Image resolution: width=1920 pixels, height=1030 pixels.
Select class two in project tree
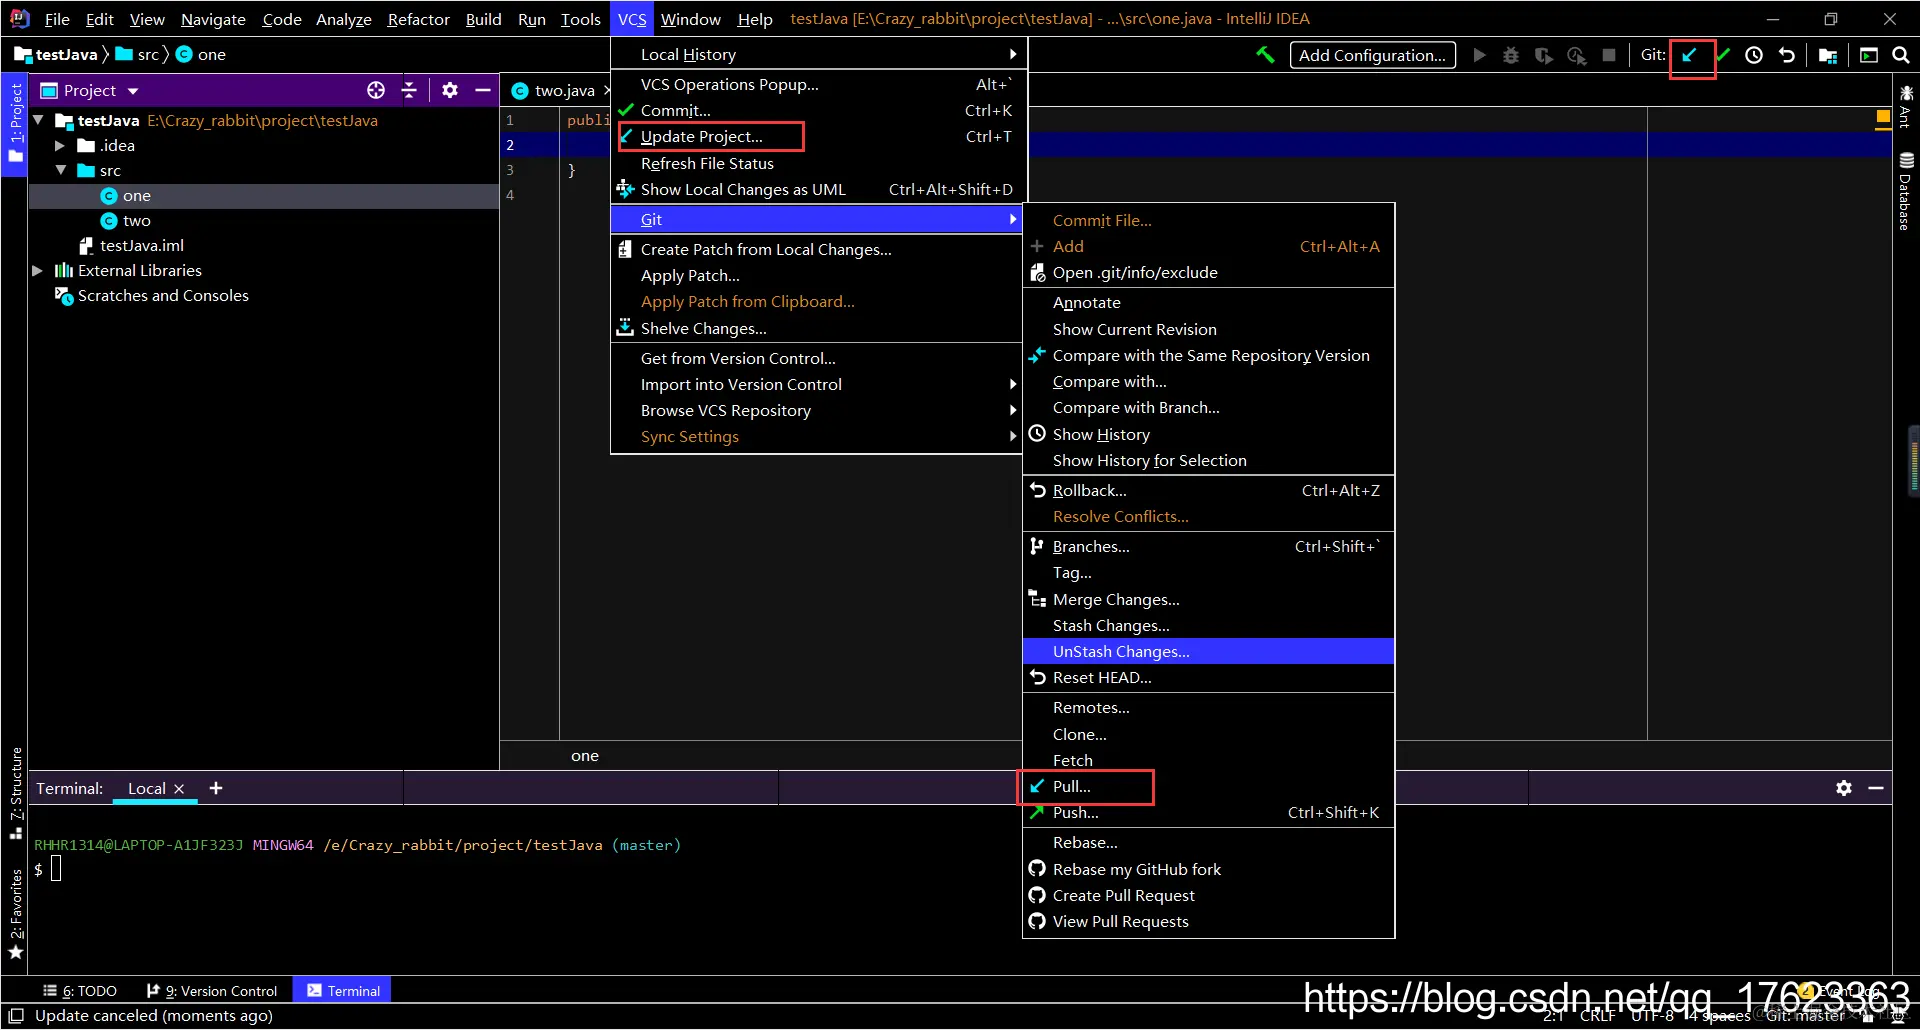126,220
